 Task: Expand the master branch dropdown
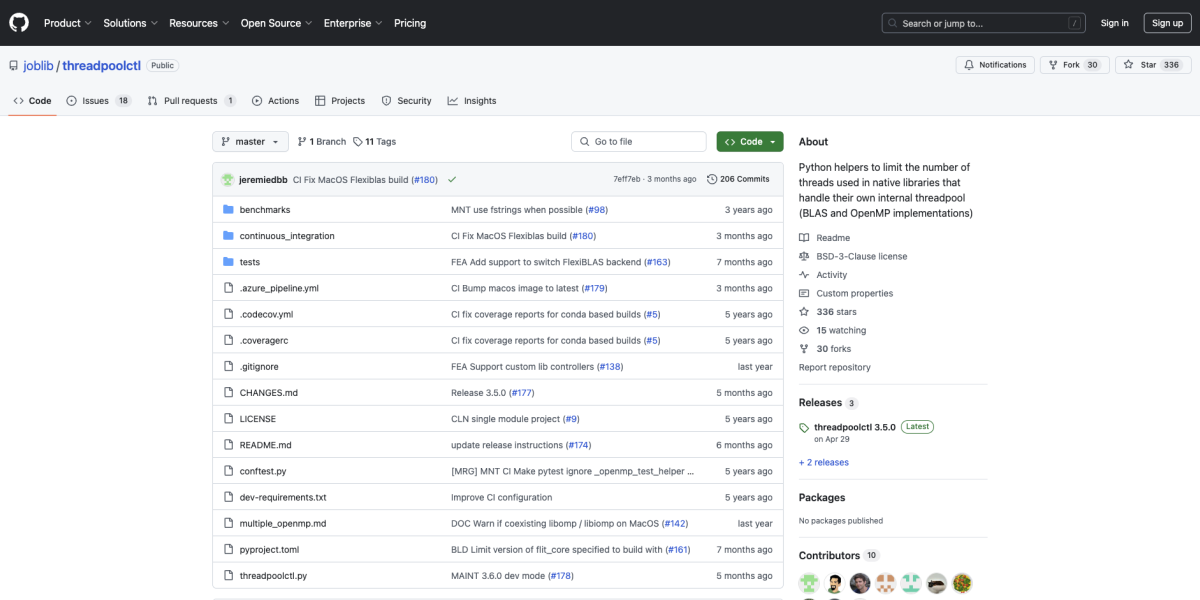click(x=250, y=142)
